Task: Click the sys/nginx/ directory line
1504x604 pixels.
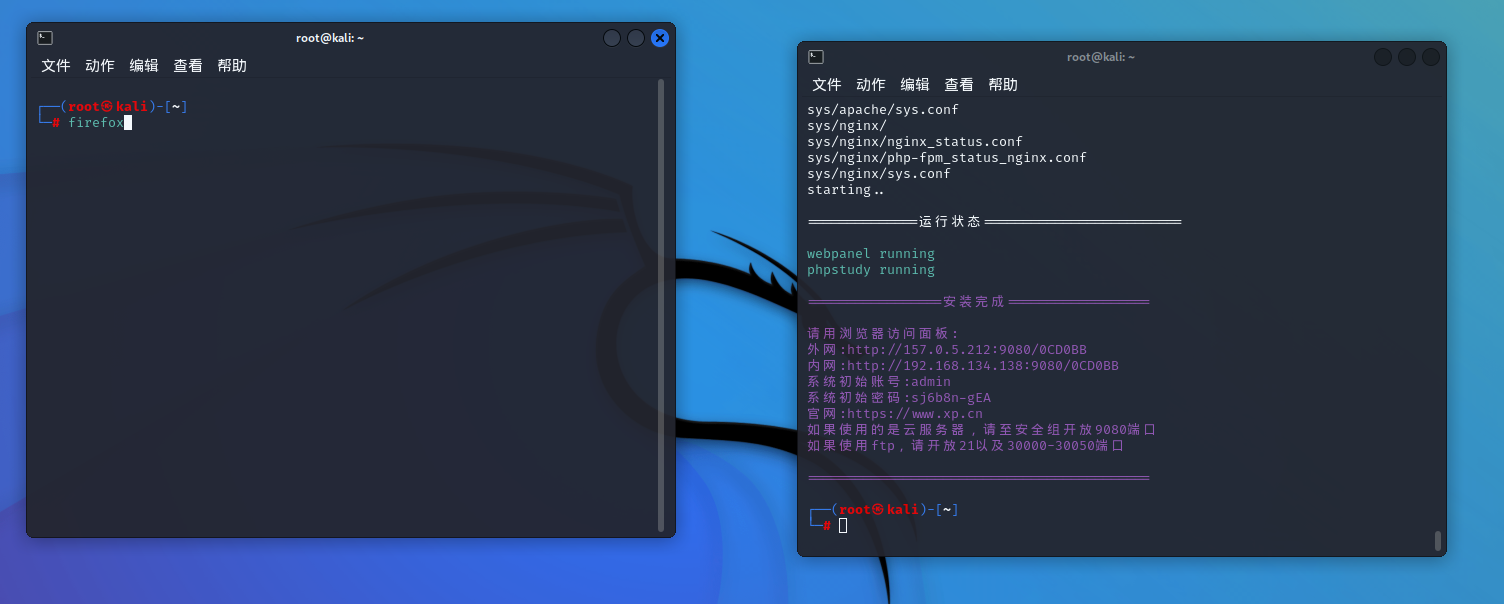Action: (847, 126)
